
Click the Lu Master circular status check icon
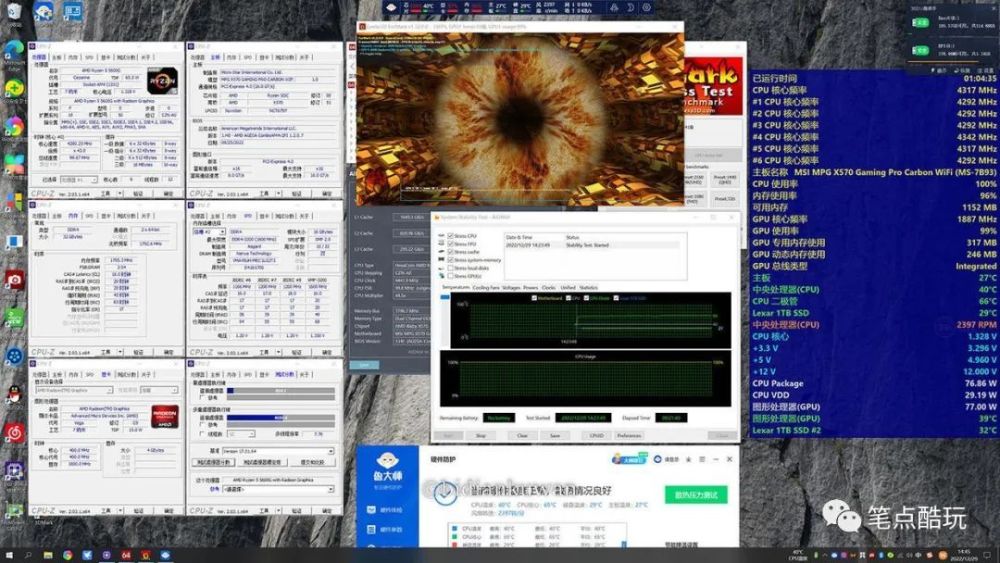pos(445,493)
